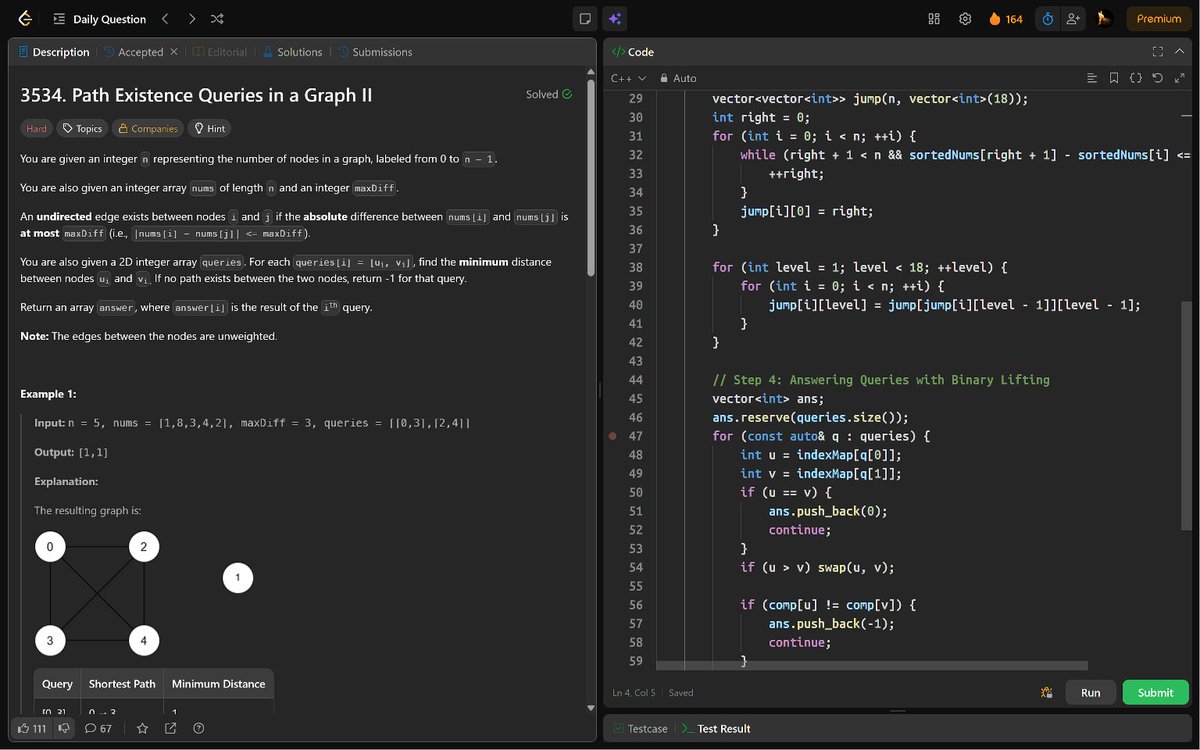This screenshot has height=750, width=1200.
Task: Collapse the Code panel with chevron
Action: click(1180, 52)
